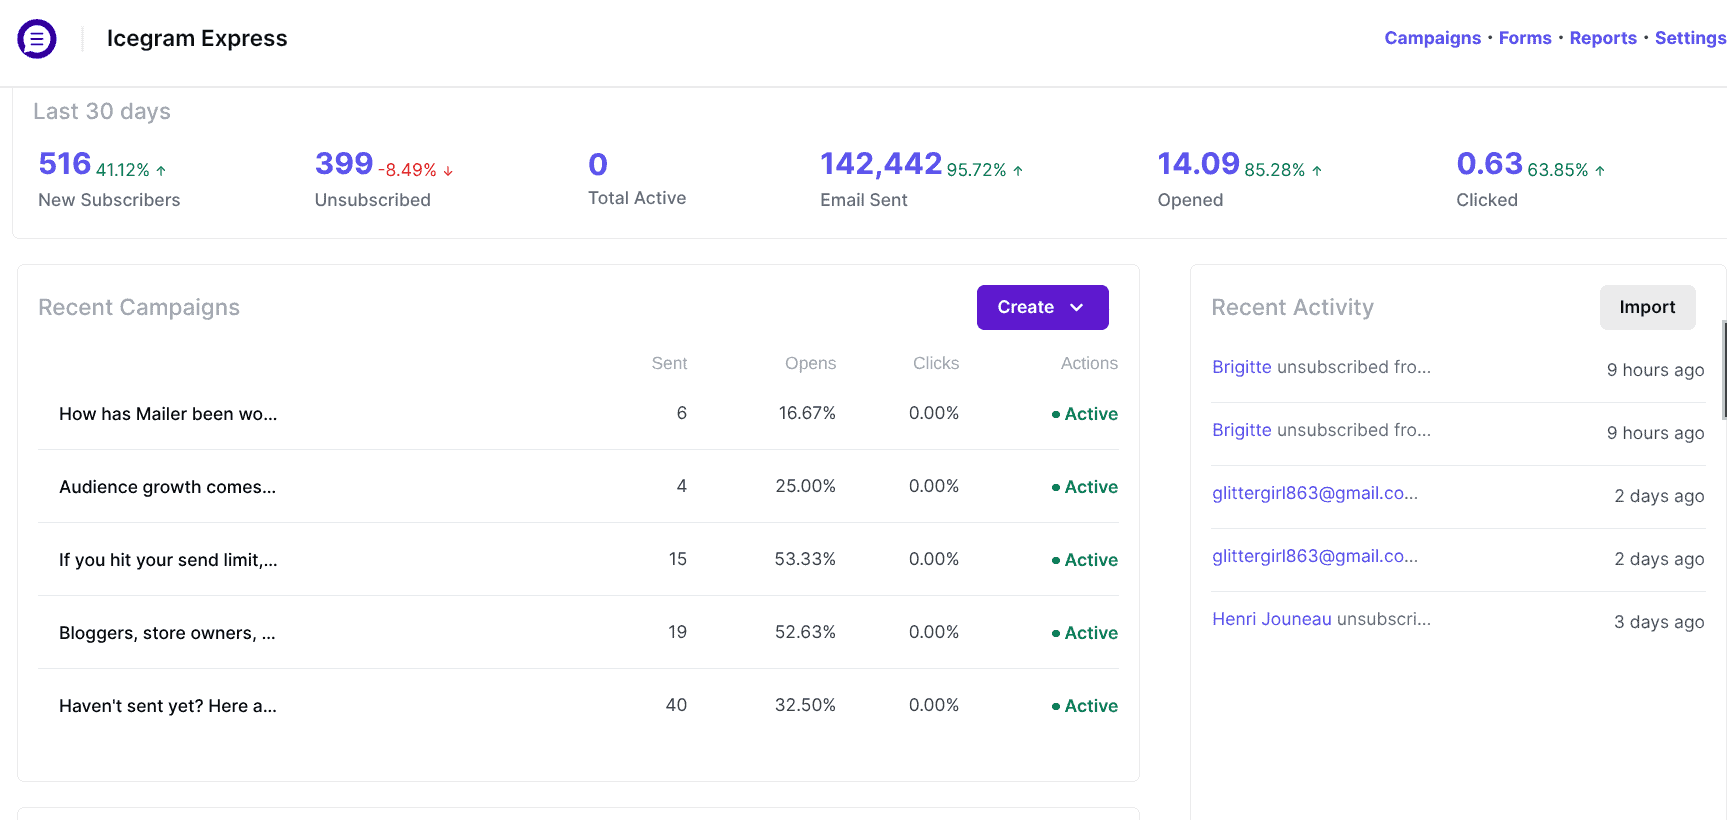1727x820 pixels.
Task: Click Active status of 'Bloggers, store owners' campaign
Action: pos(1085,633)
